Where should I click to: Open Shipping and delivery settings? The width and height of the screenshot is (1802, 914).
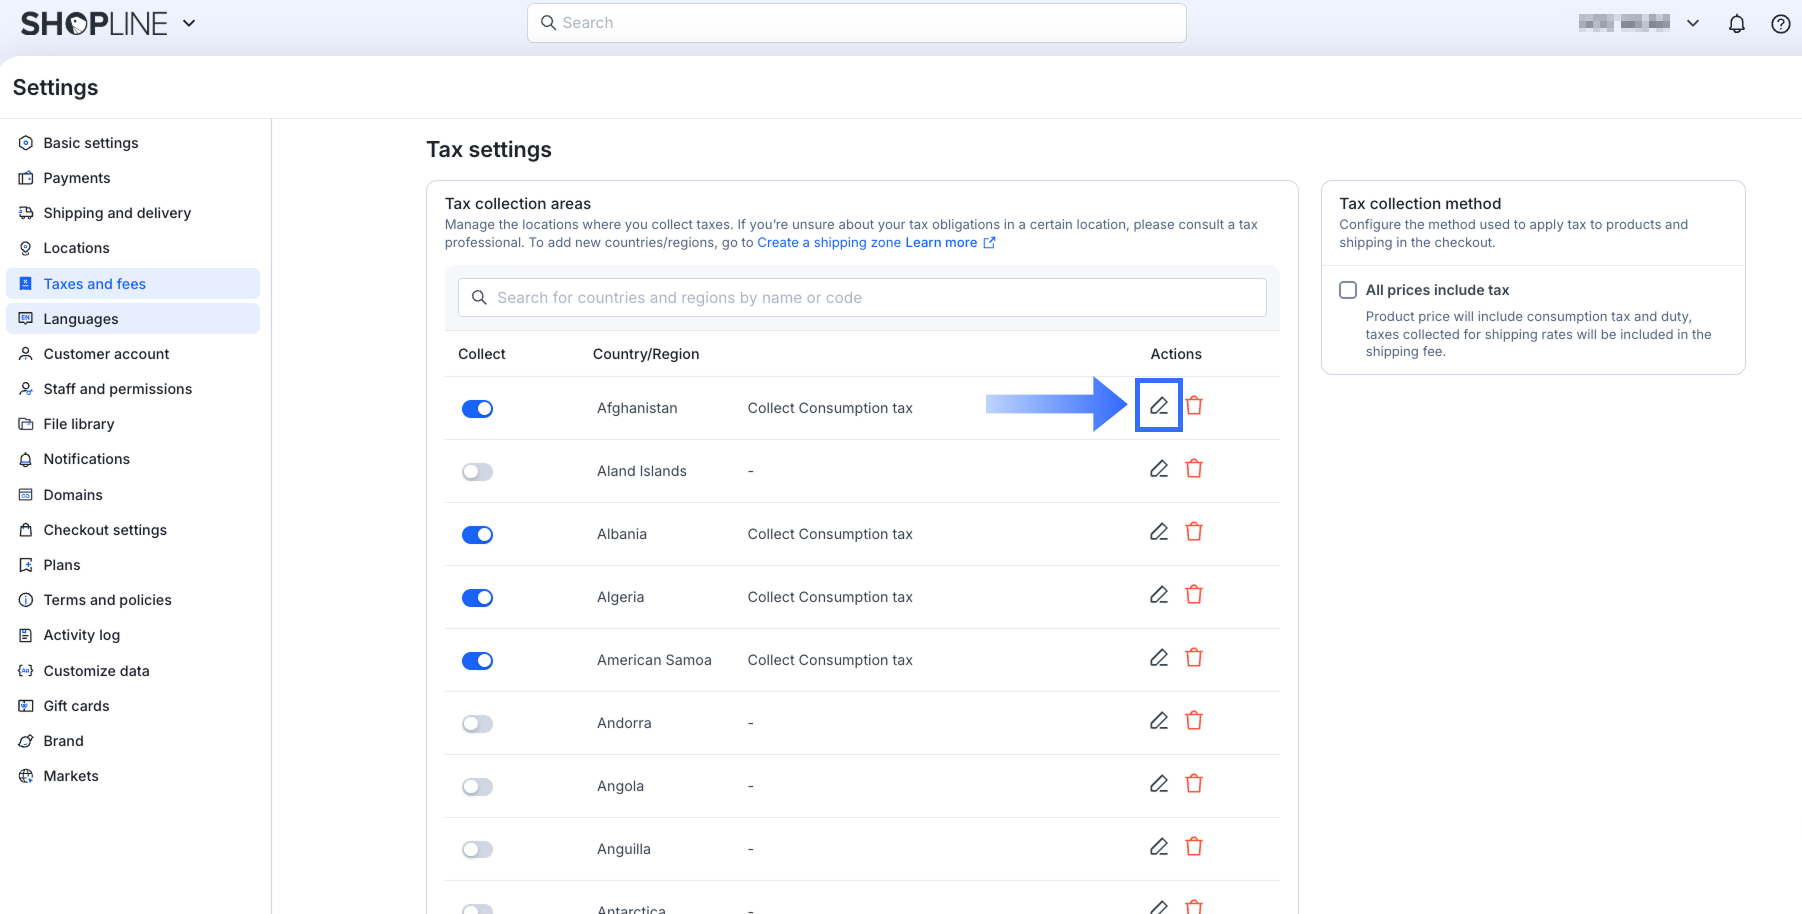click(117, 213)
